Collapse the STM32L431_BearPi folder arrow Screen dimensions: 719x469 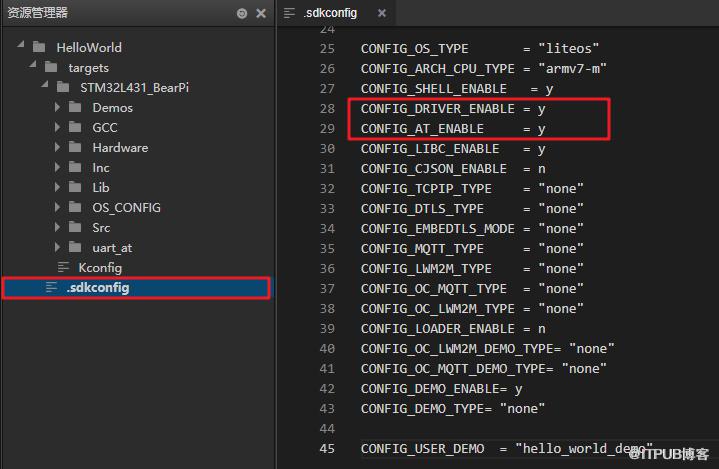(44, 85)
